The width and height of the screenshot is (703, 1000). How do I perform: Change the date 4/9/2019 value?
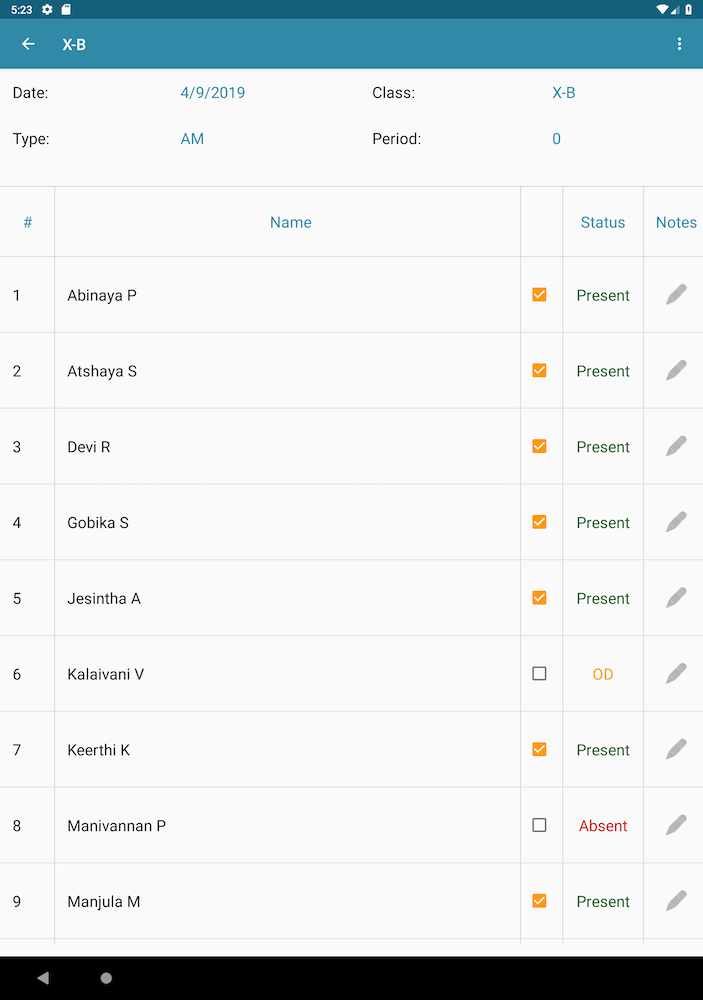[212, 93]
